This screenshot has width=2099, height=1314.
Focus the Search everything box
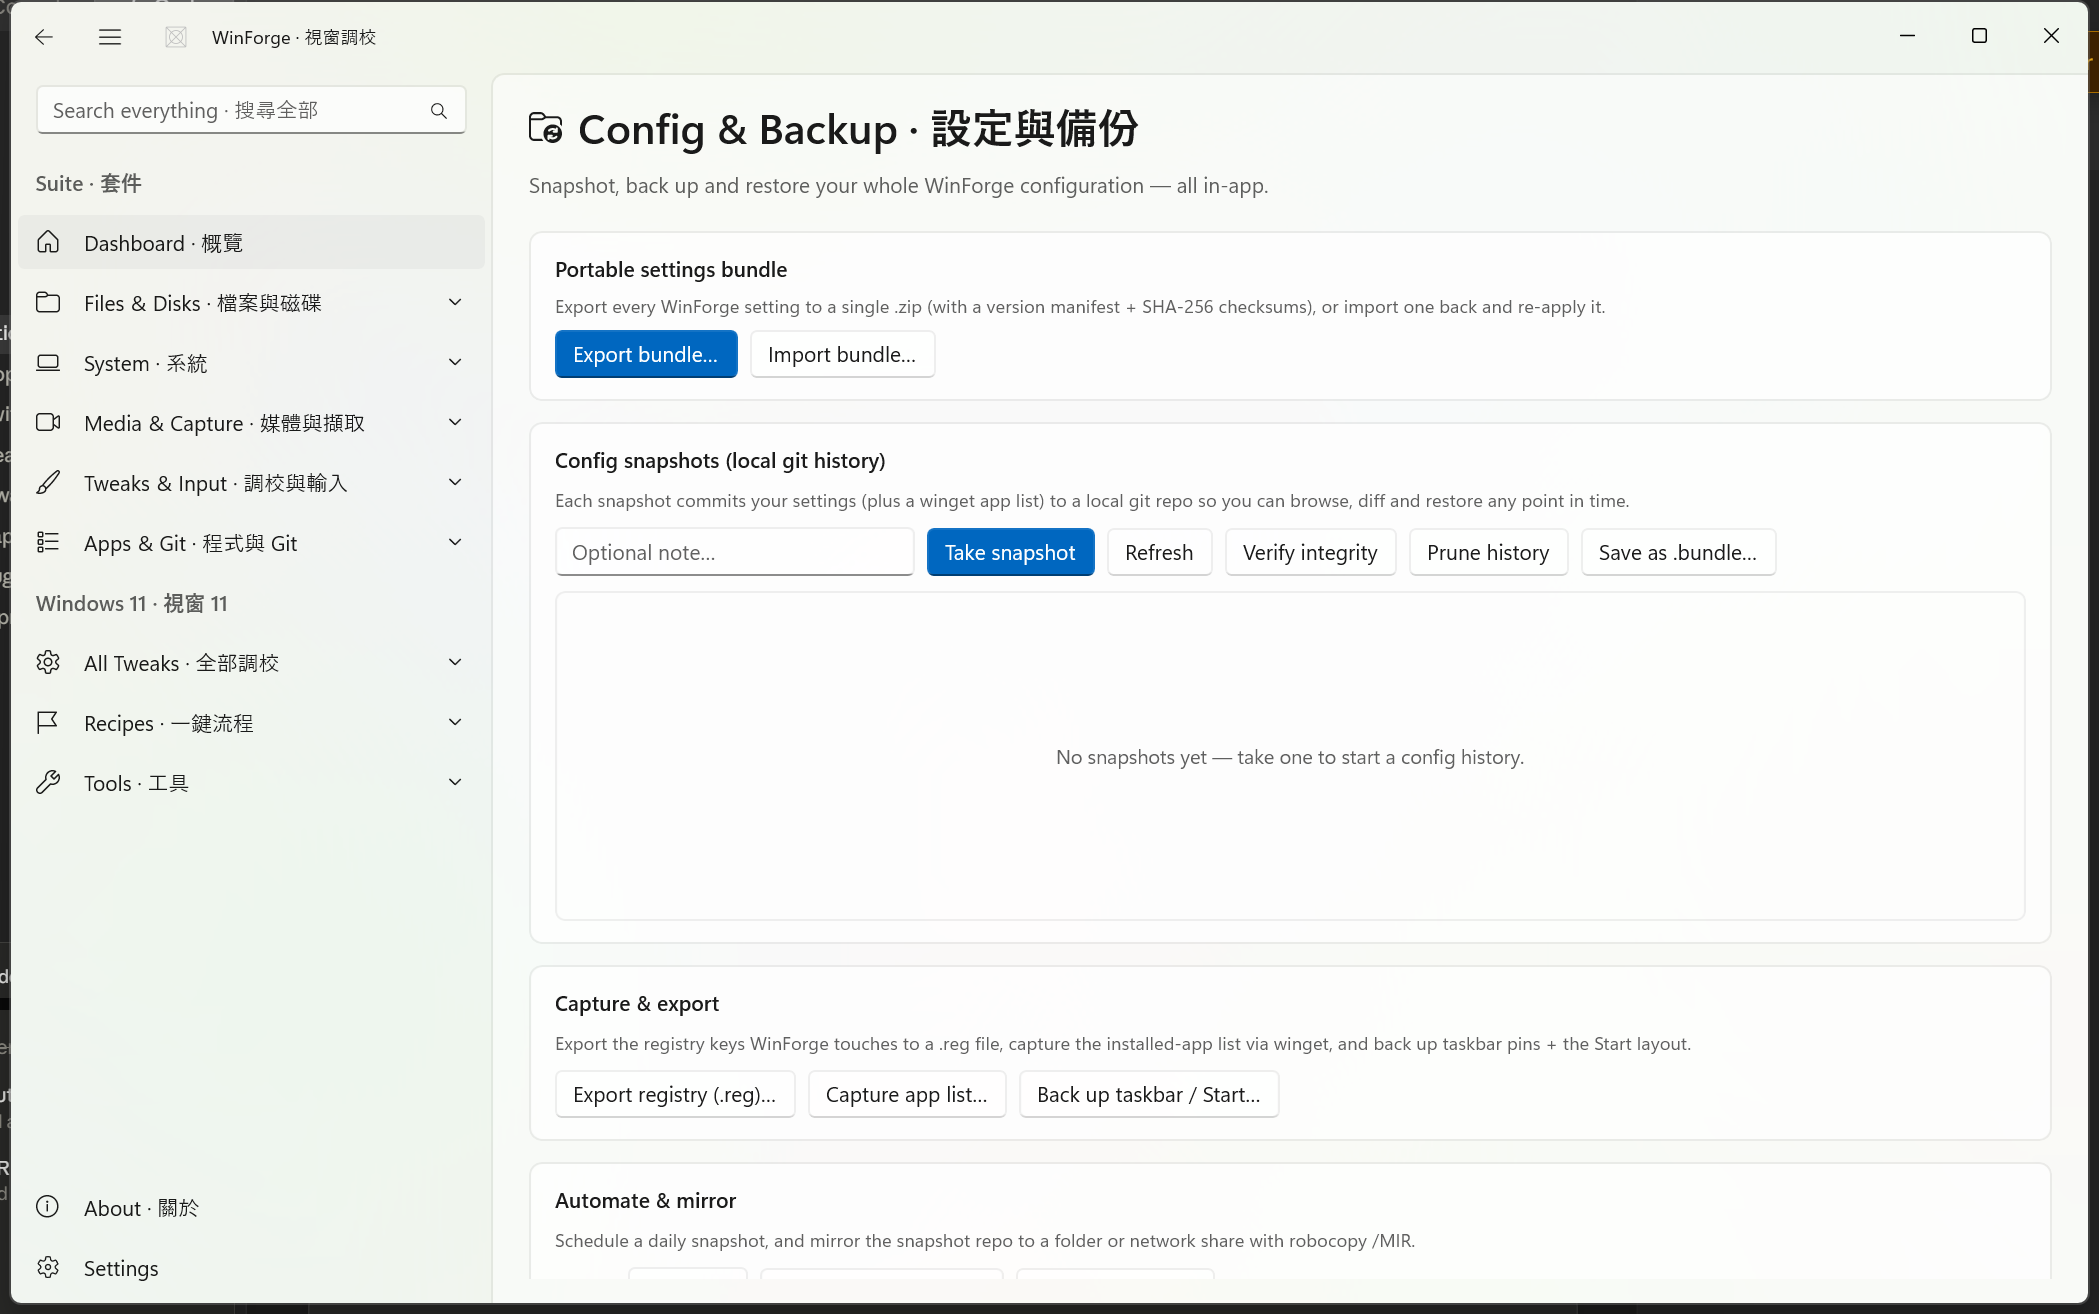[251, 110]
